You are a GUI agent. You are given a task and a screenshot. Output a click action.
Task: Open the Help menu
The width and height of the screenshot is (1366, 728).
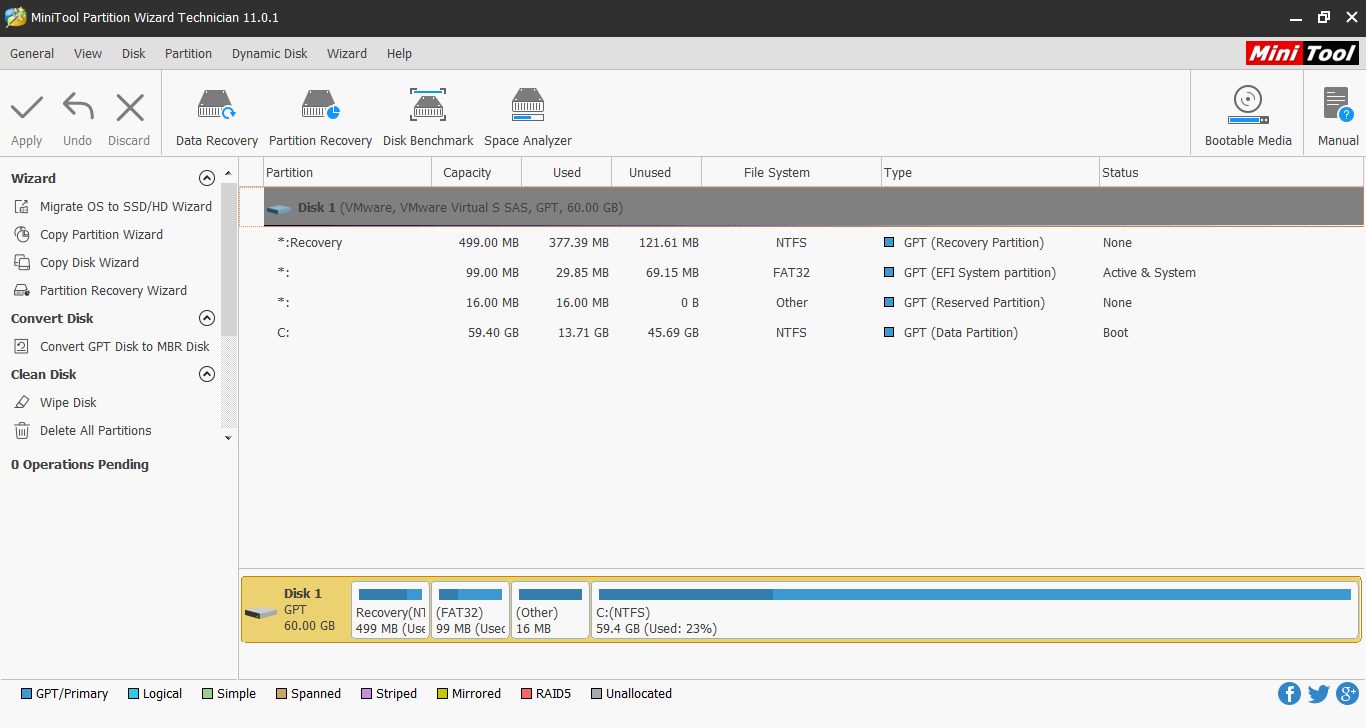399,53
